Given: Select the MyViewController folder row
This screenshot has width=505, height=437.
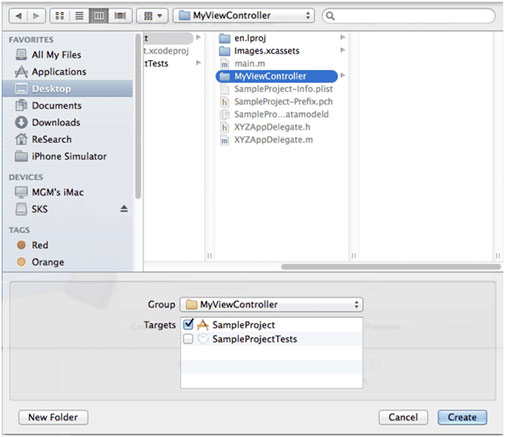Looking at the screenshot, I should coord(277,76).
